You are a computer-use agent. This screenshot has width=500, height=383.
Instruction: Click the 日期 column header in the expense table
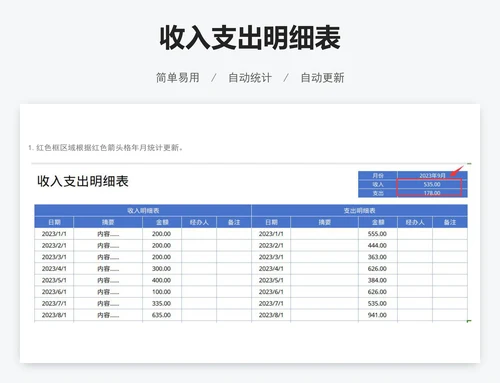pyautogui.click(x=271, y=222)
